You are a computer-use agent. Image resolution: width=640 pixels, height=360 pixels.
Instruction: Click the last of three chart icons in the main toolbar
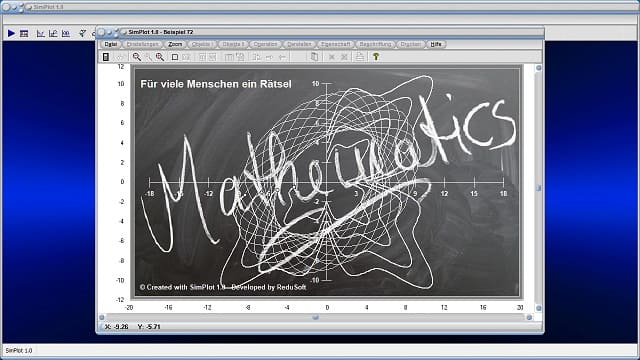[x=66, y=33]
